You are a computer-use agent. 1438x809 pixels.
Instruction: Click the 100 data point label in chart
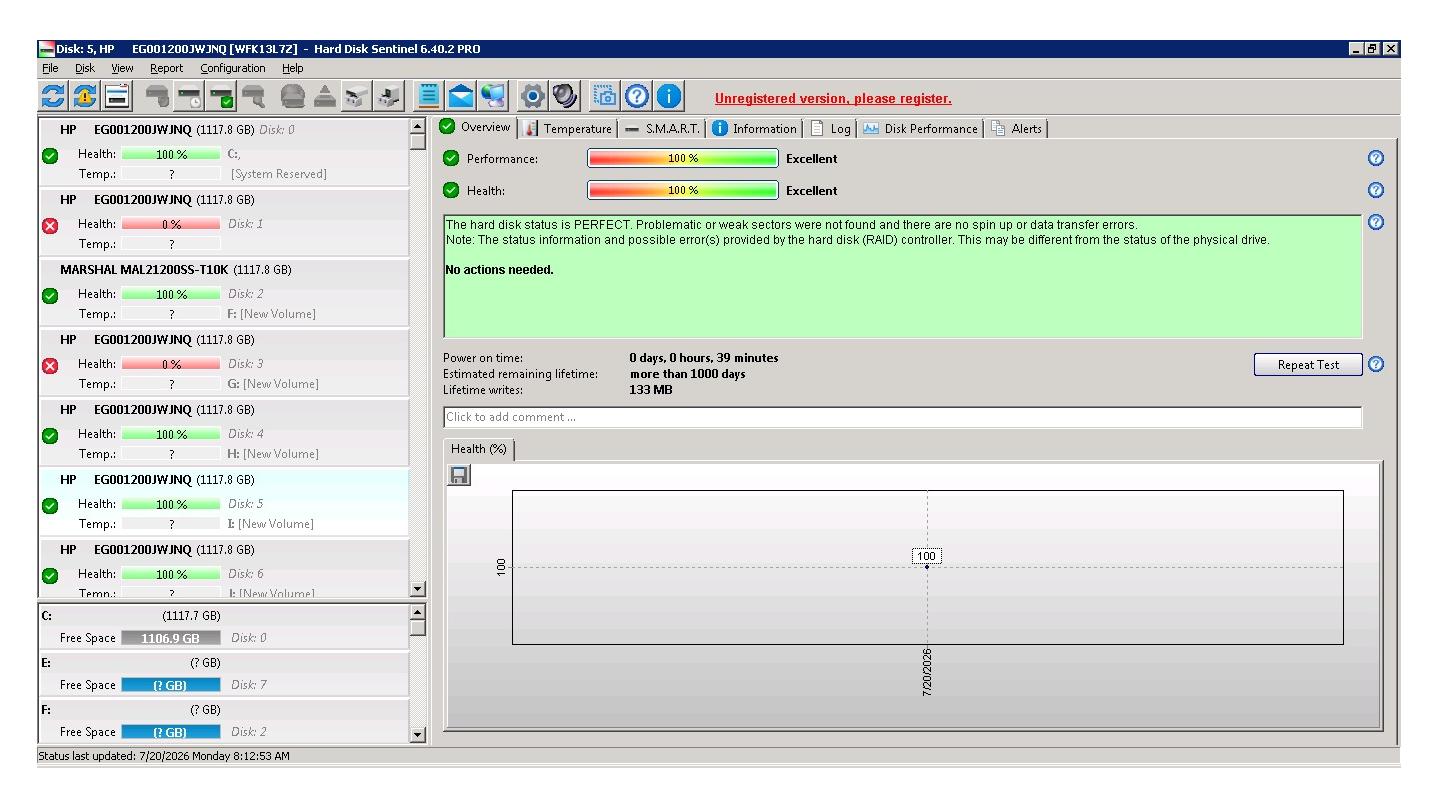pos(927,556)
